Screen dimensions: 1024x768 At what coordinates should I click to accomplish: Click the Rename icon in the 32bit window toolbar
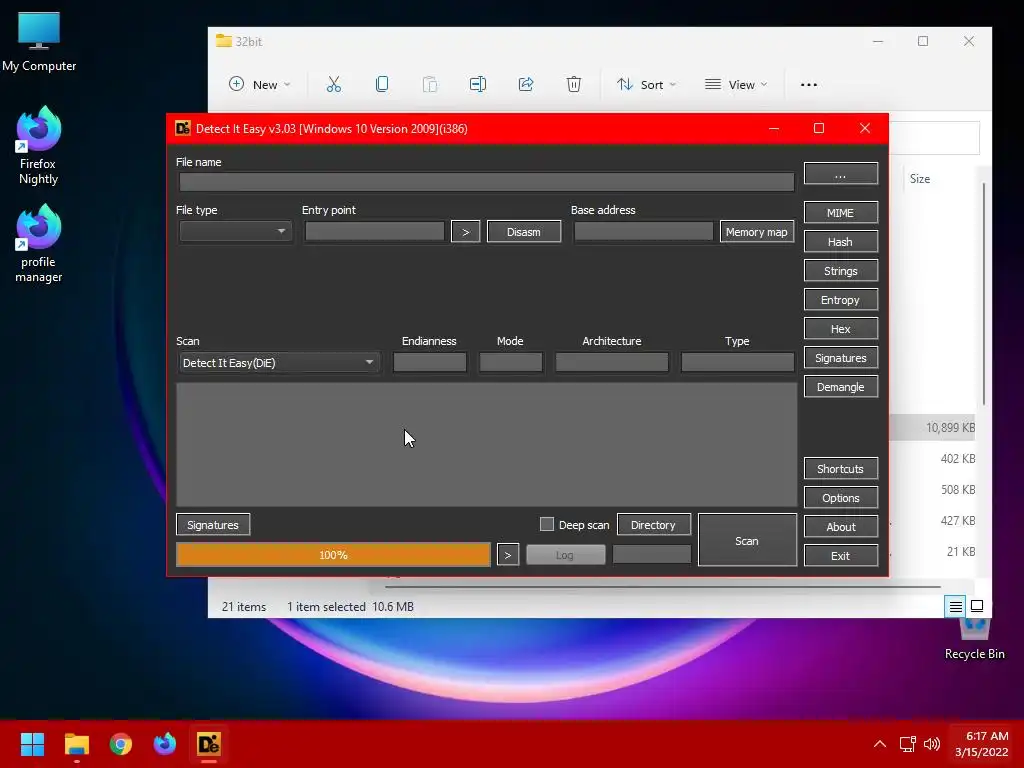tap(478, 84)
